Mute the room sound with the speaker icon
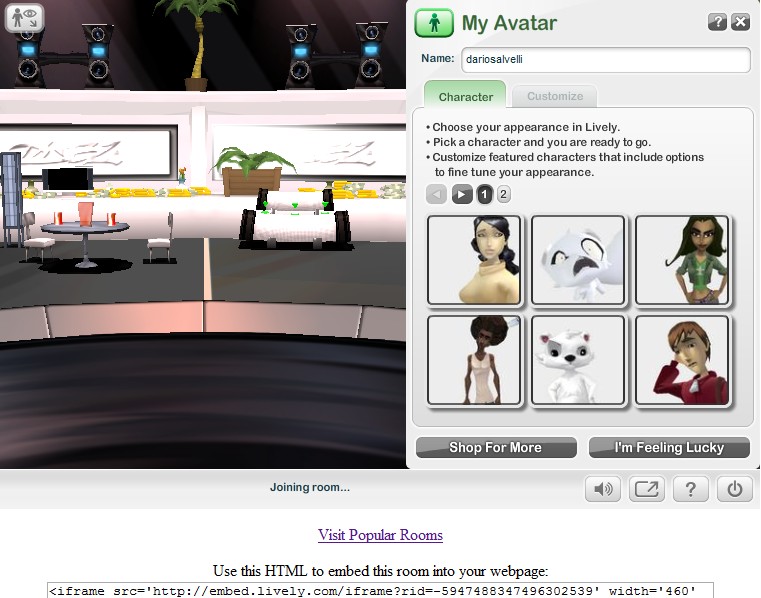 (x=602, y=489)
